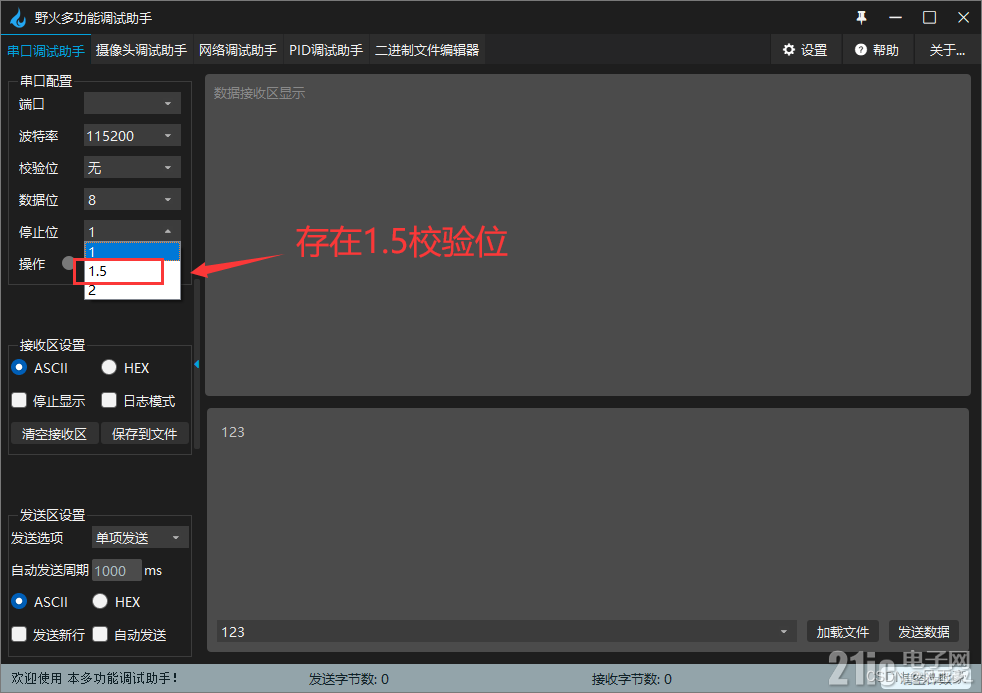The width and height of the screenshot is (982, 693).
Task: Click inside the 数据接收区显示 area
Action: point(587,235)
